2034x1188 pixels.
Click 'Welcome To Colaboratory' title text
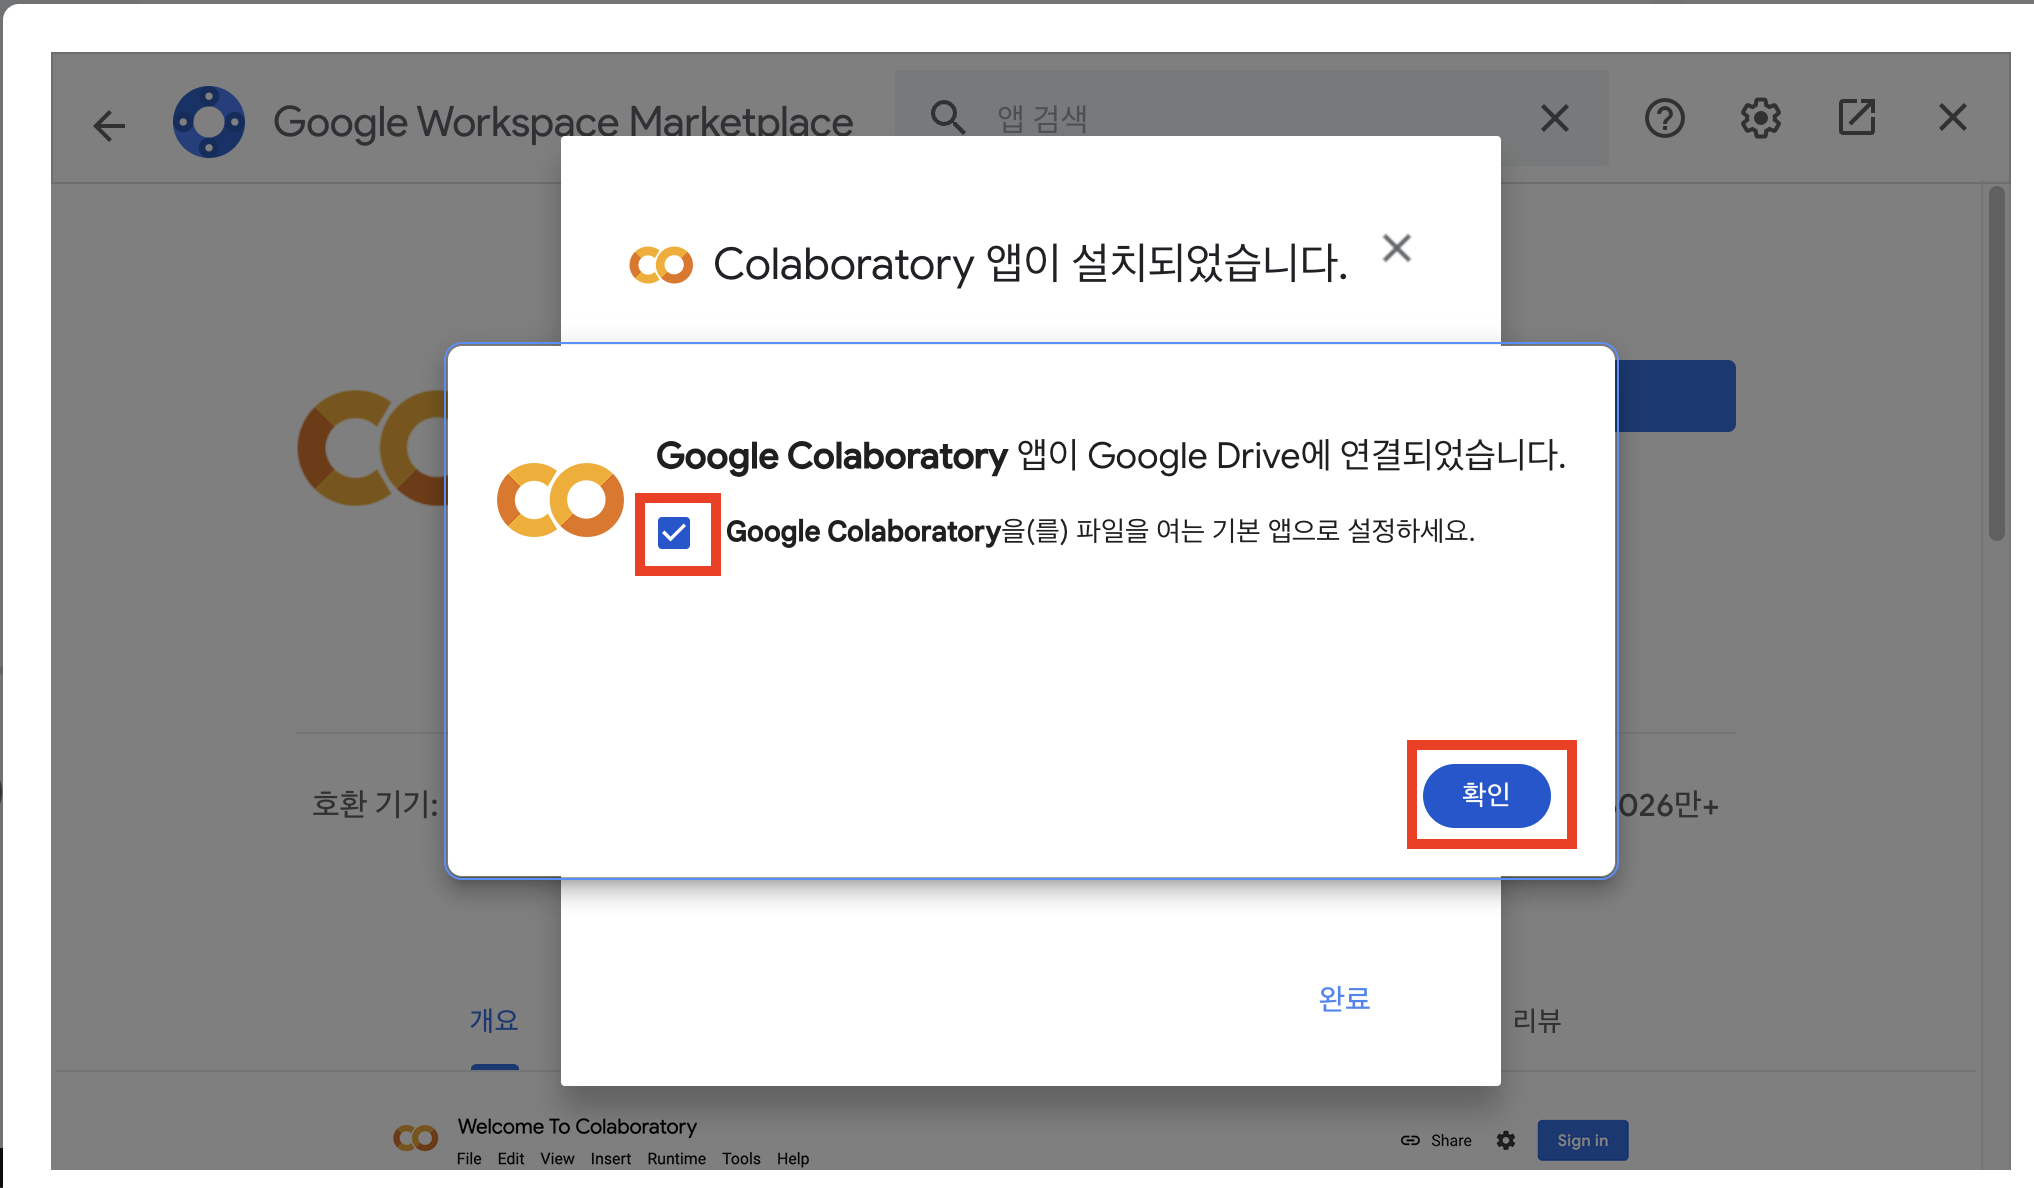[577, 1126]
